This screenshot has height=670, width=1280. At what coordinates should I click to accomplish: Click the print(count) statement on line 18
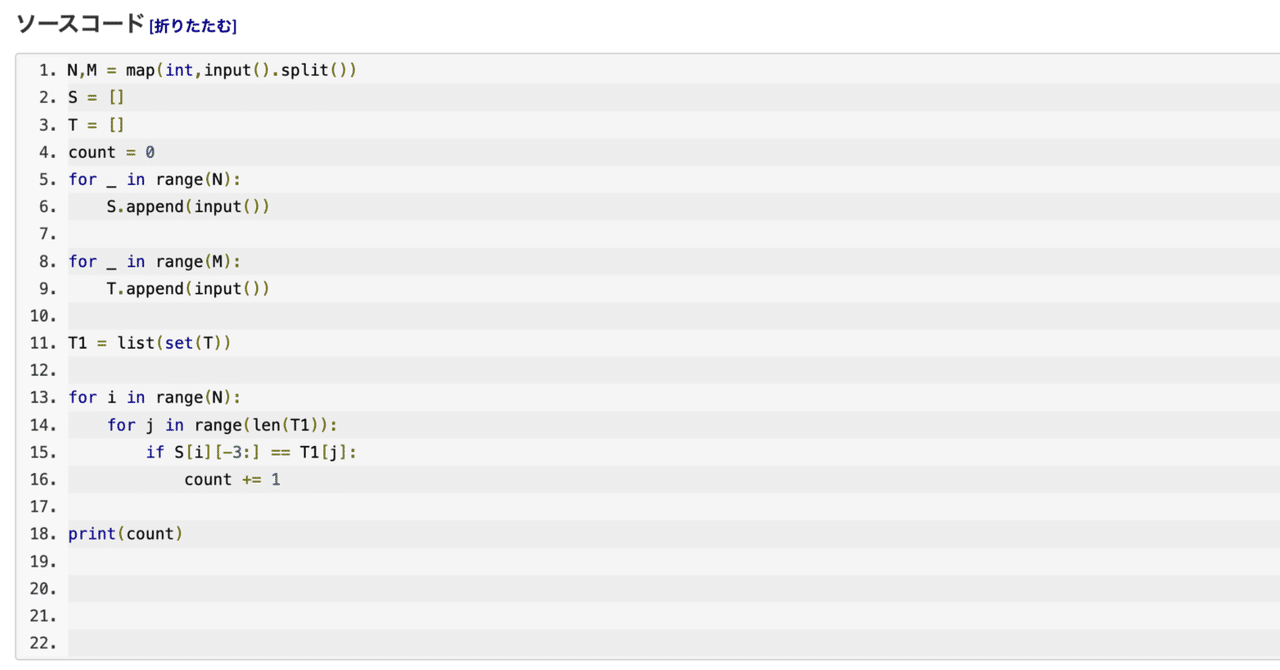tap(125, 533)
